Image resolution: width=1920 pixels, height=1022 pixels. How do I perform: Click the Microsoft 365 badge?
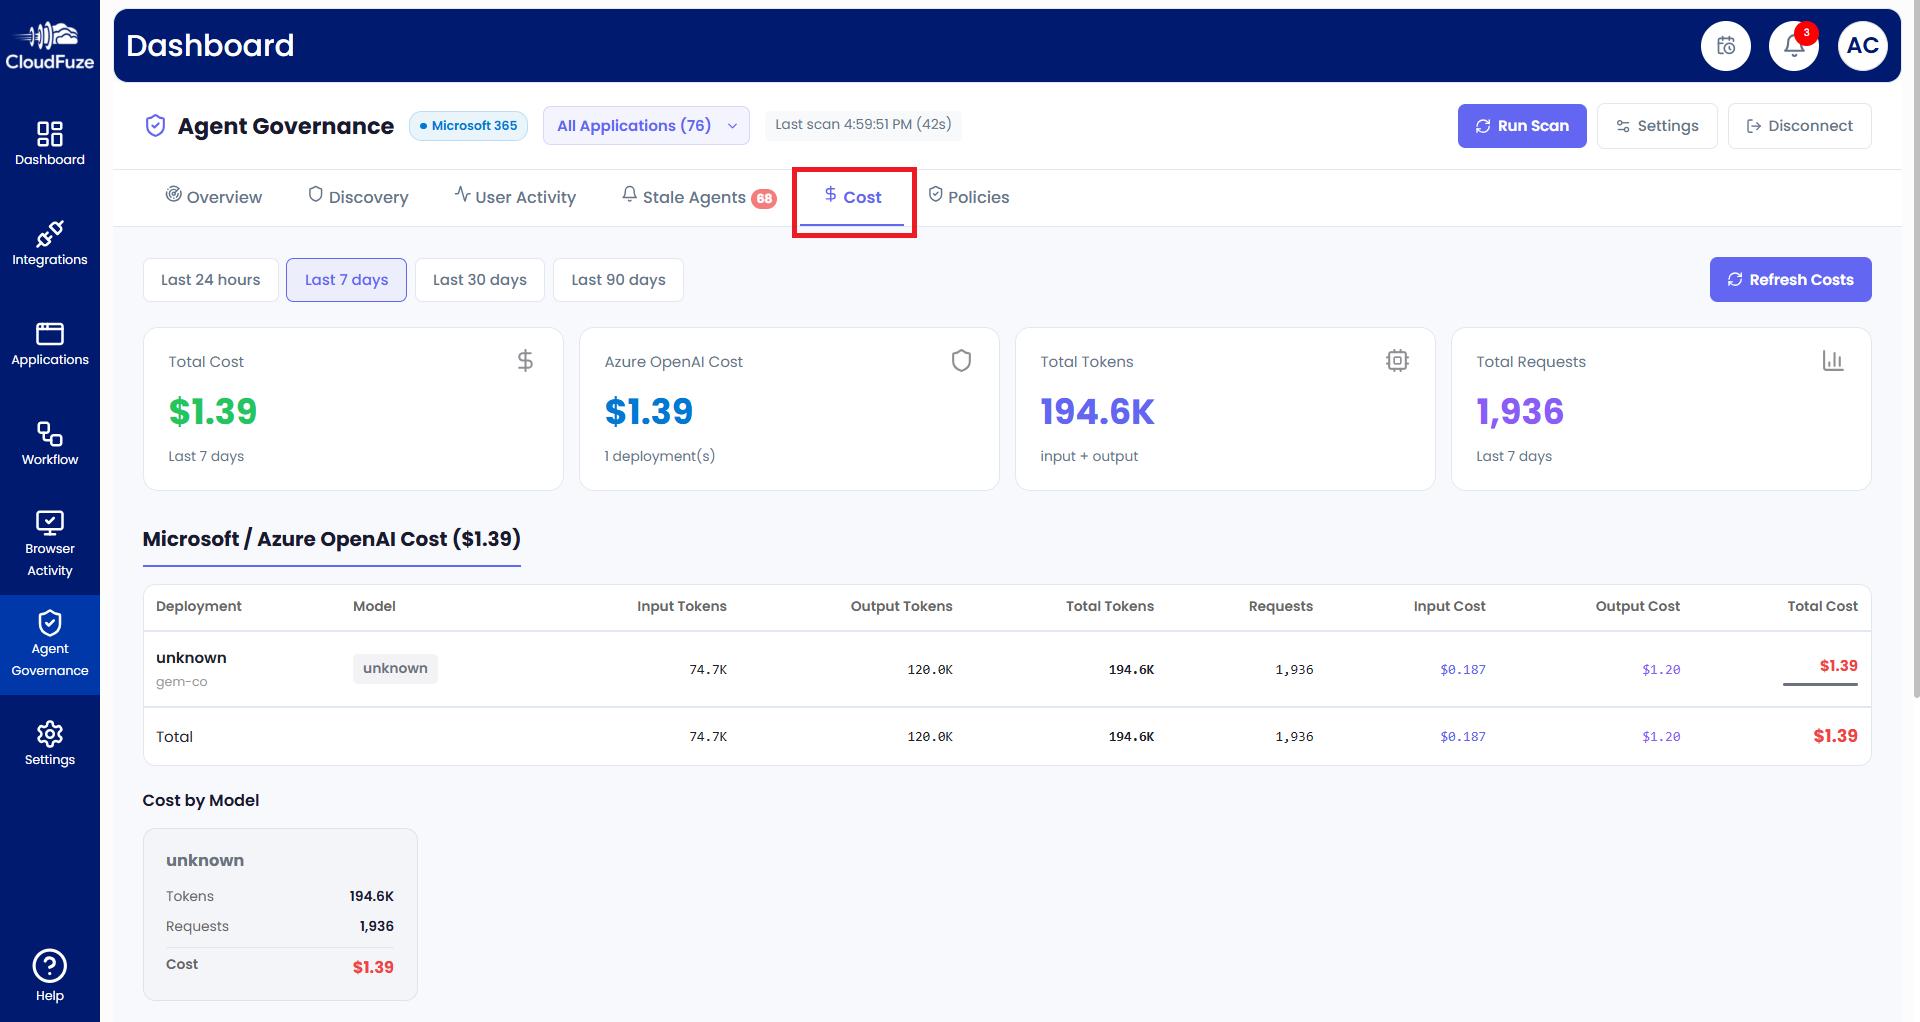pos(468,126)
